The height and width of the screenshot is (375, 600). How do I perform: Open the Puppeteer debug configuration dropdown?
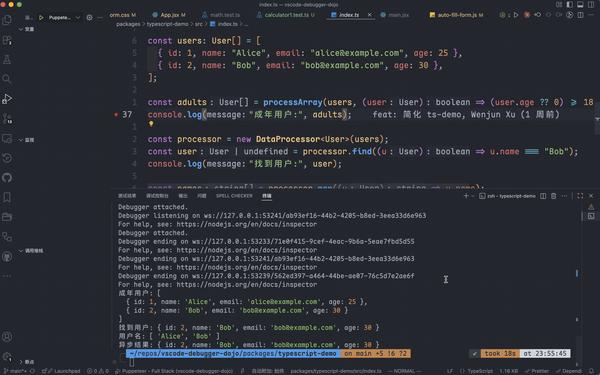click(64, 17)
